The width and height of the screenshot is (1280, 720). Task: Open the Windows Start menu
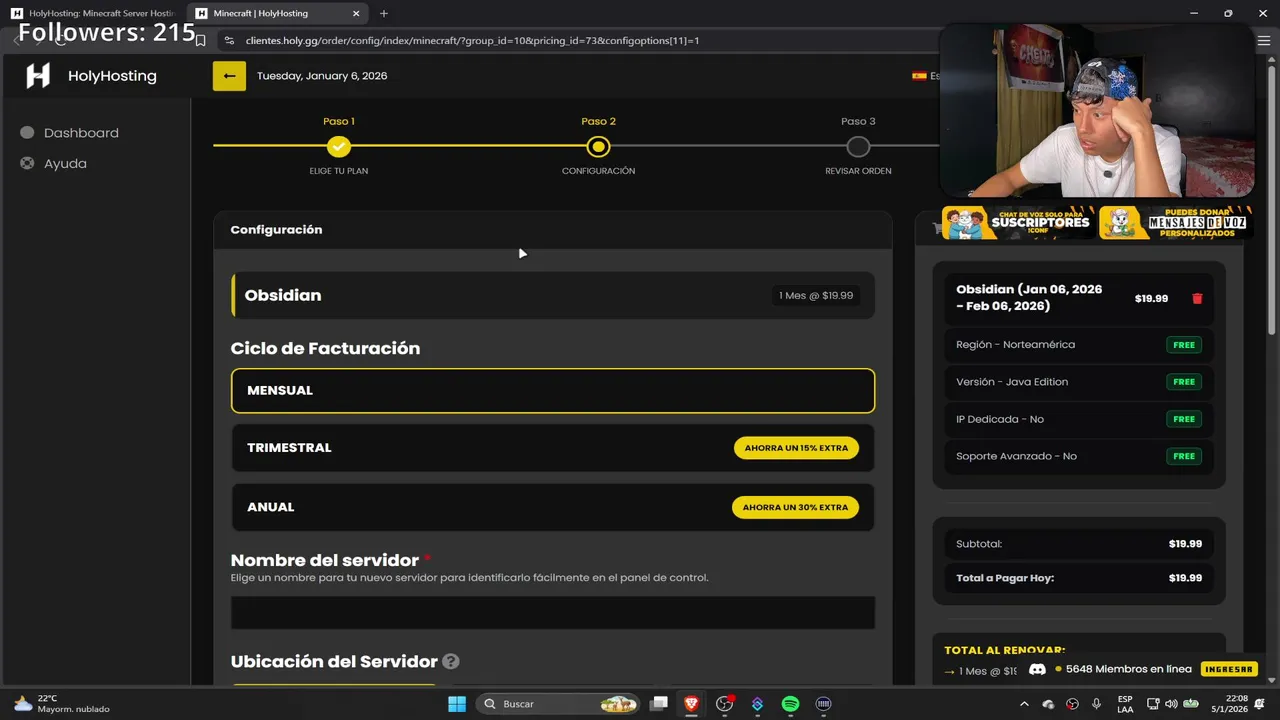coord(456,704)
